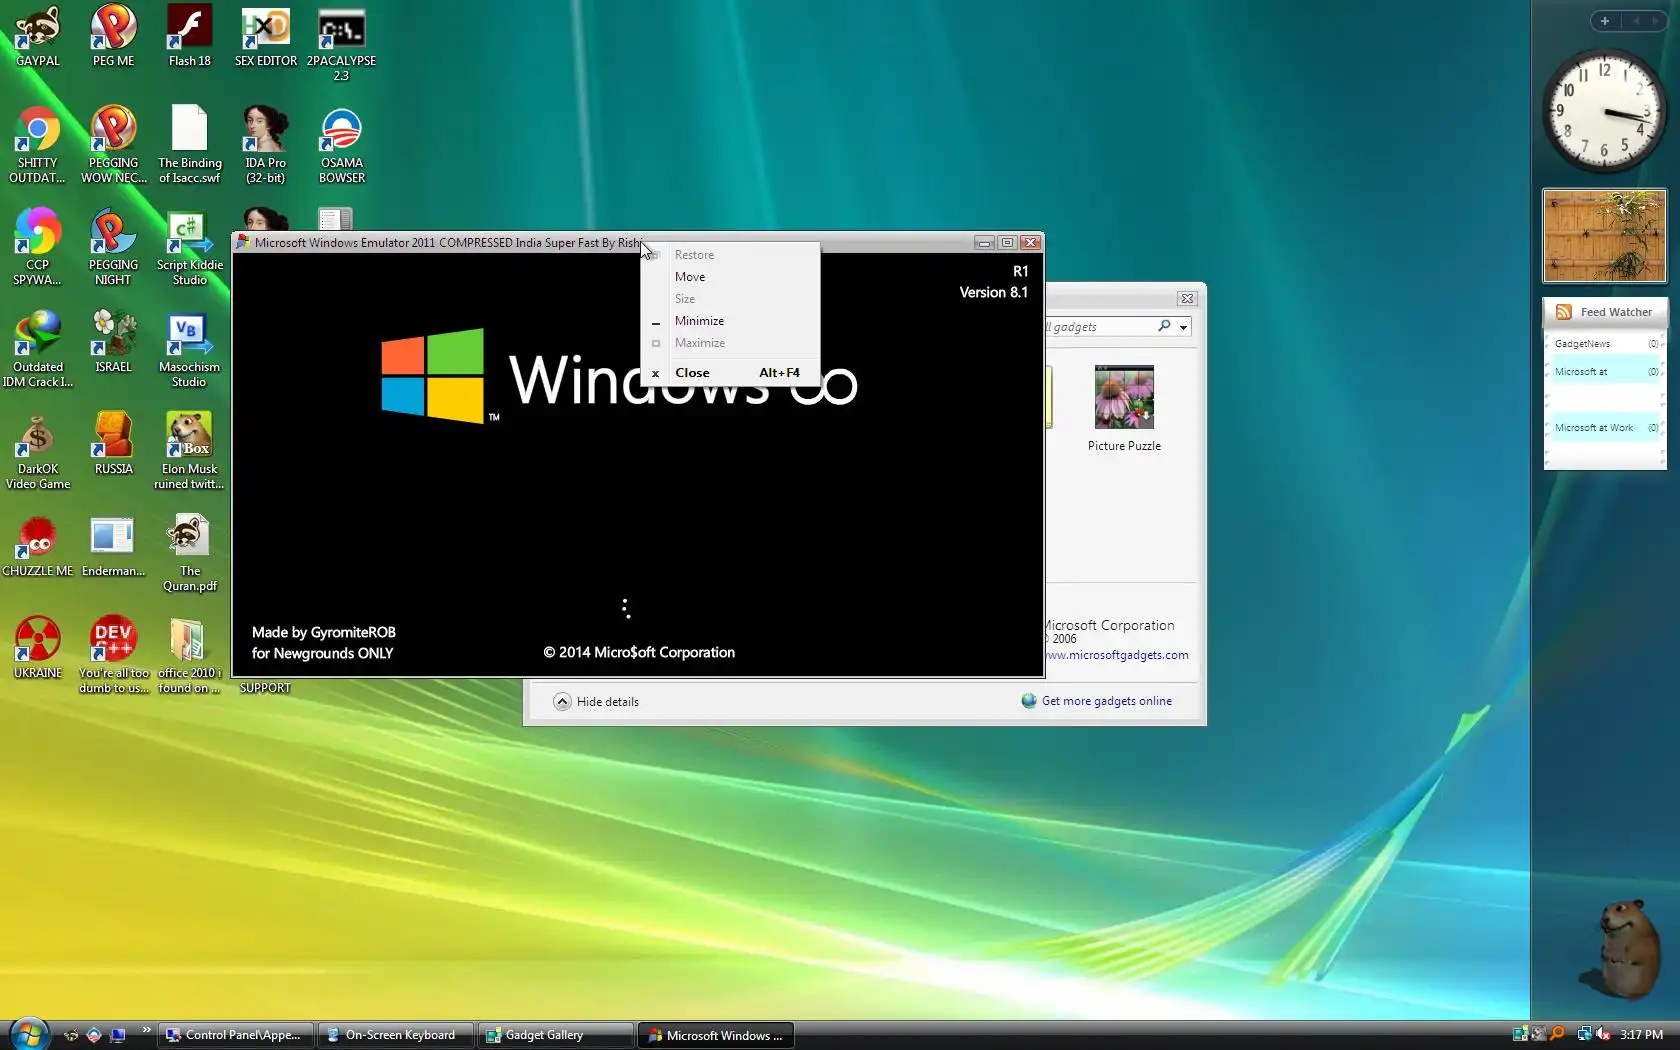Viewport: 1680px width, 1050px height.
Task: Click the 3:17 PM taskbar clock
Action: 1641,1035
